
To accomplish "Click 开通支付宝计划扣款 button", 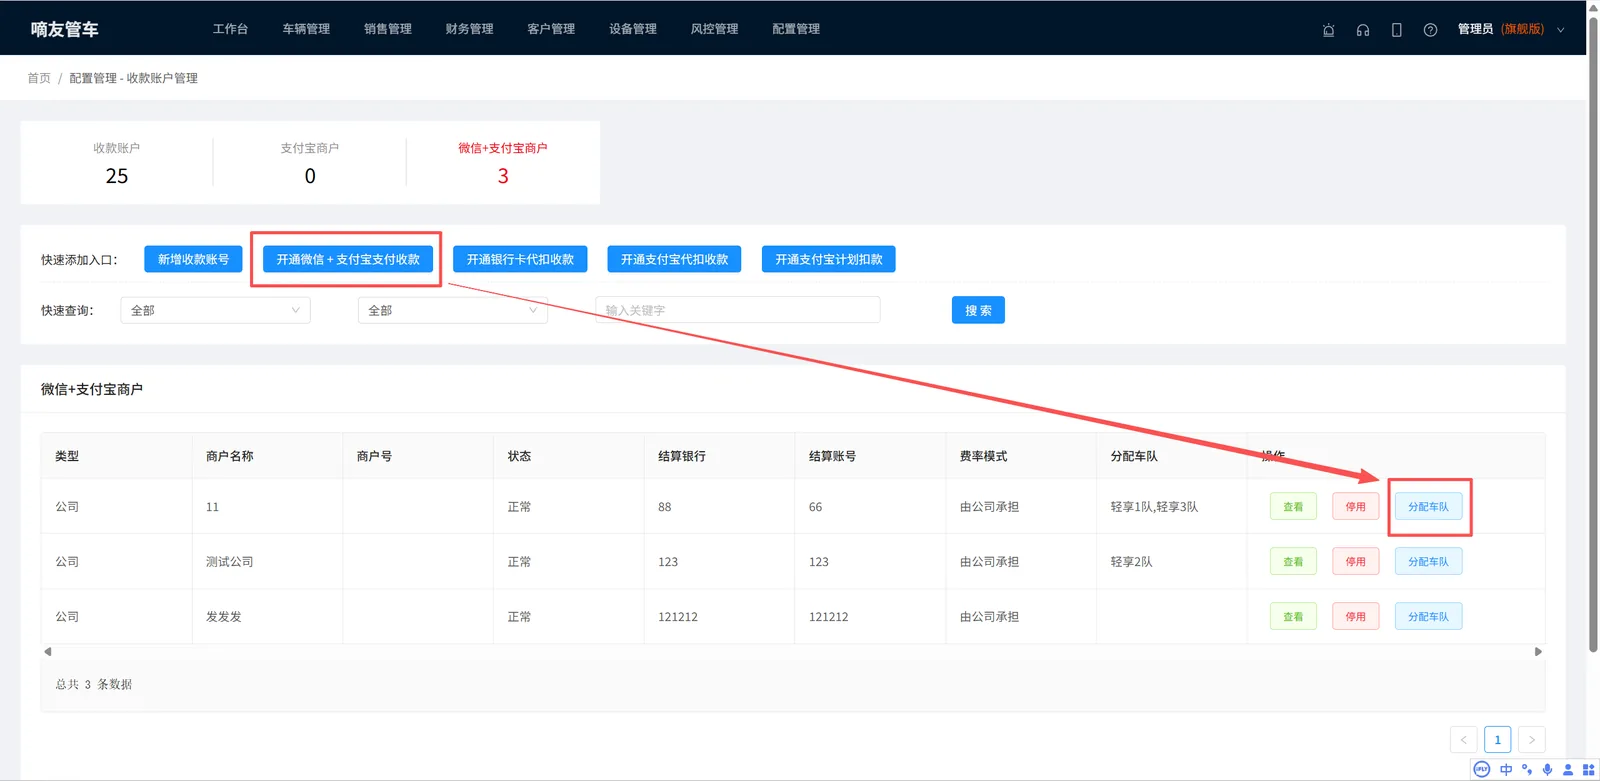I will click(x=829, y=259).
